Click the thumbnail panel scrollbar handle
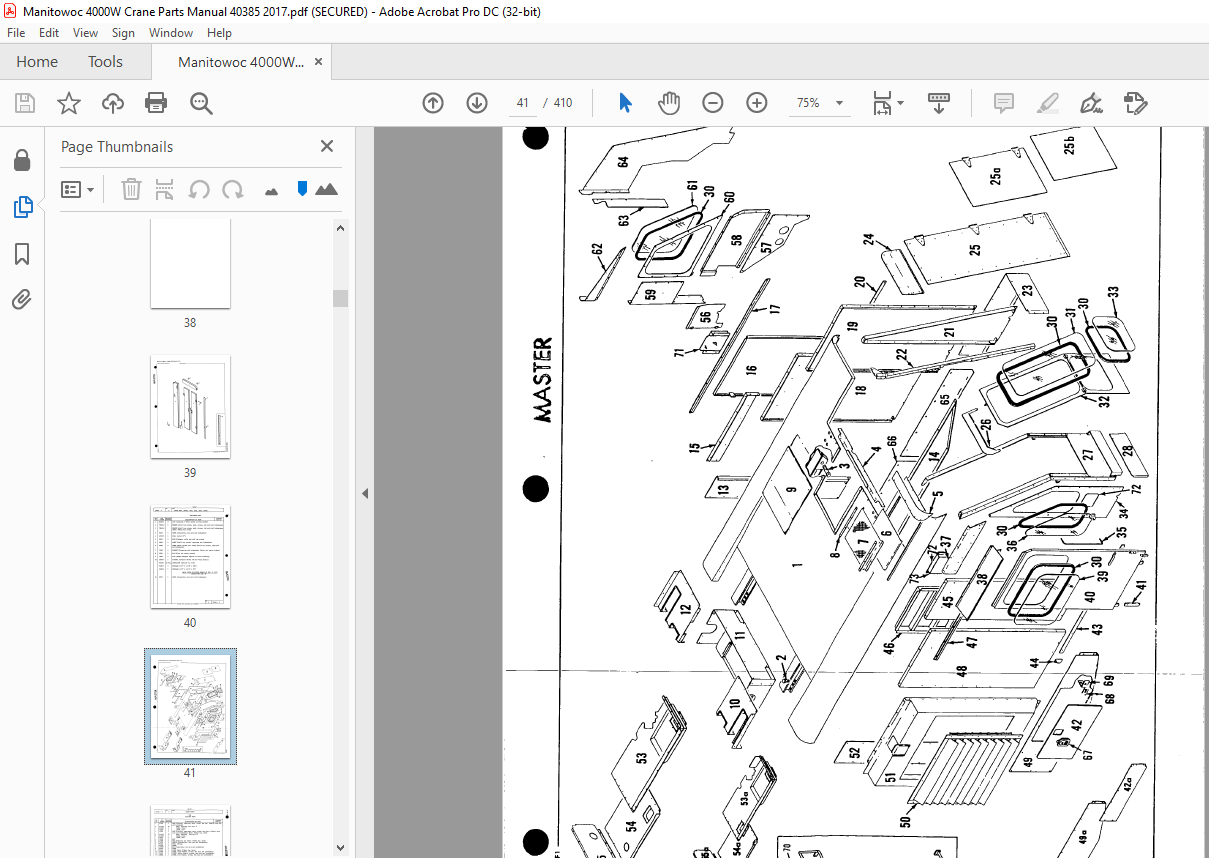The height and width of the screenshot is (858, 1209). (340, 299)
